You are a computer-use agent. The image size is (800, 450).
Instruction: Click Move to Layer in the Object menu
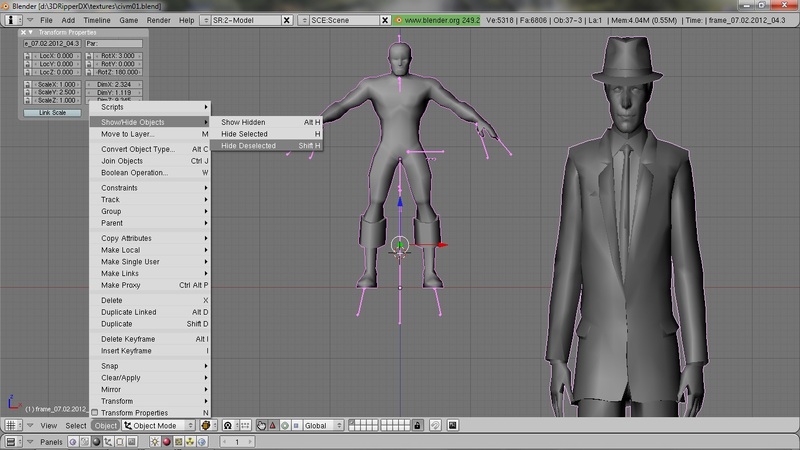pyautogui.click(x=151, y=134)
